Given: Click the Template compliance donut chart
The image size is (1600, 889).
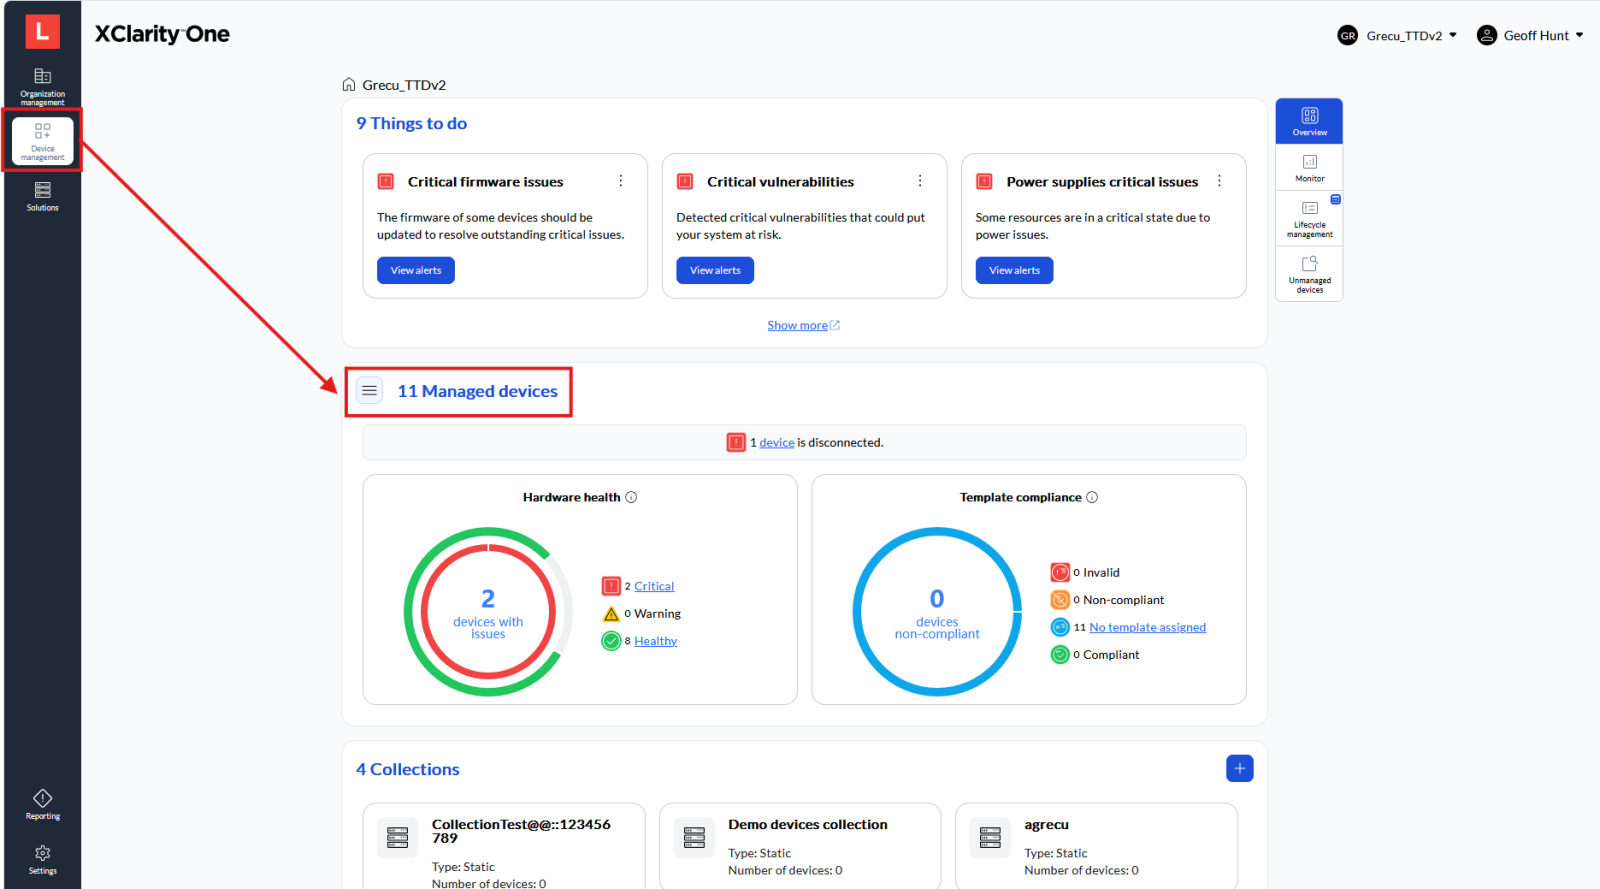Looking at the screenshot, I should (937, 612).
